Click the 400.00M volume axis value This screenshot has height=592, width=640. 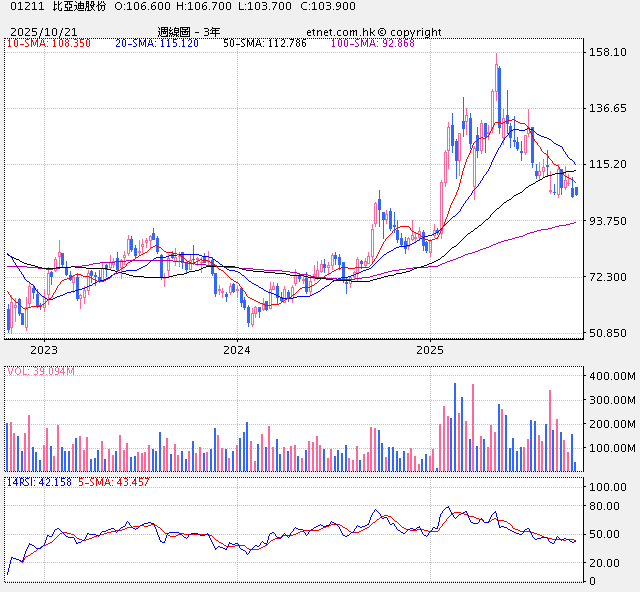(x=610, y=376)
